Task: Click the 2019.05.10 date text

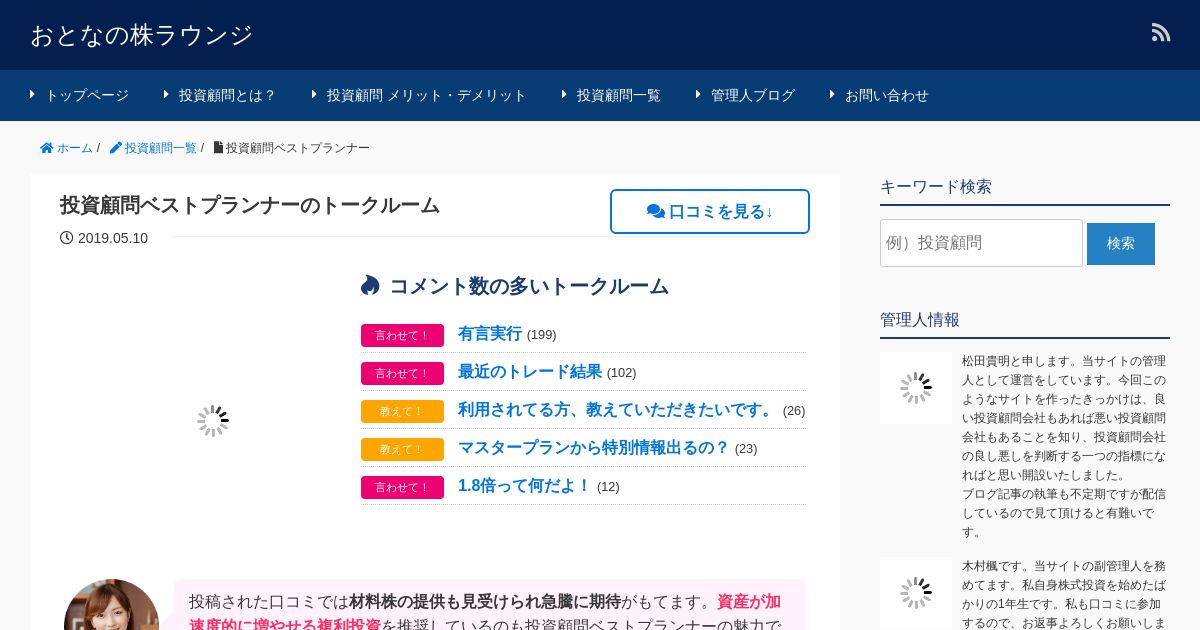Action: [x=113, y=238]
